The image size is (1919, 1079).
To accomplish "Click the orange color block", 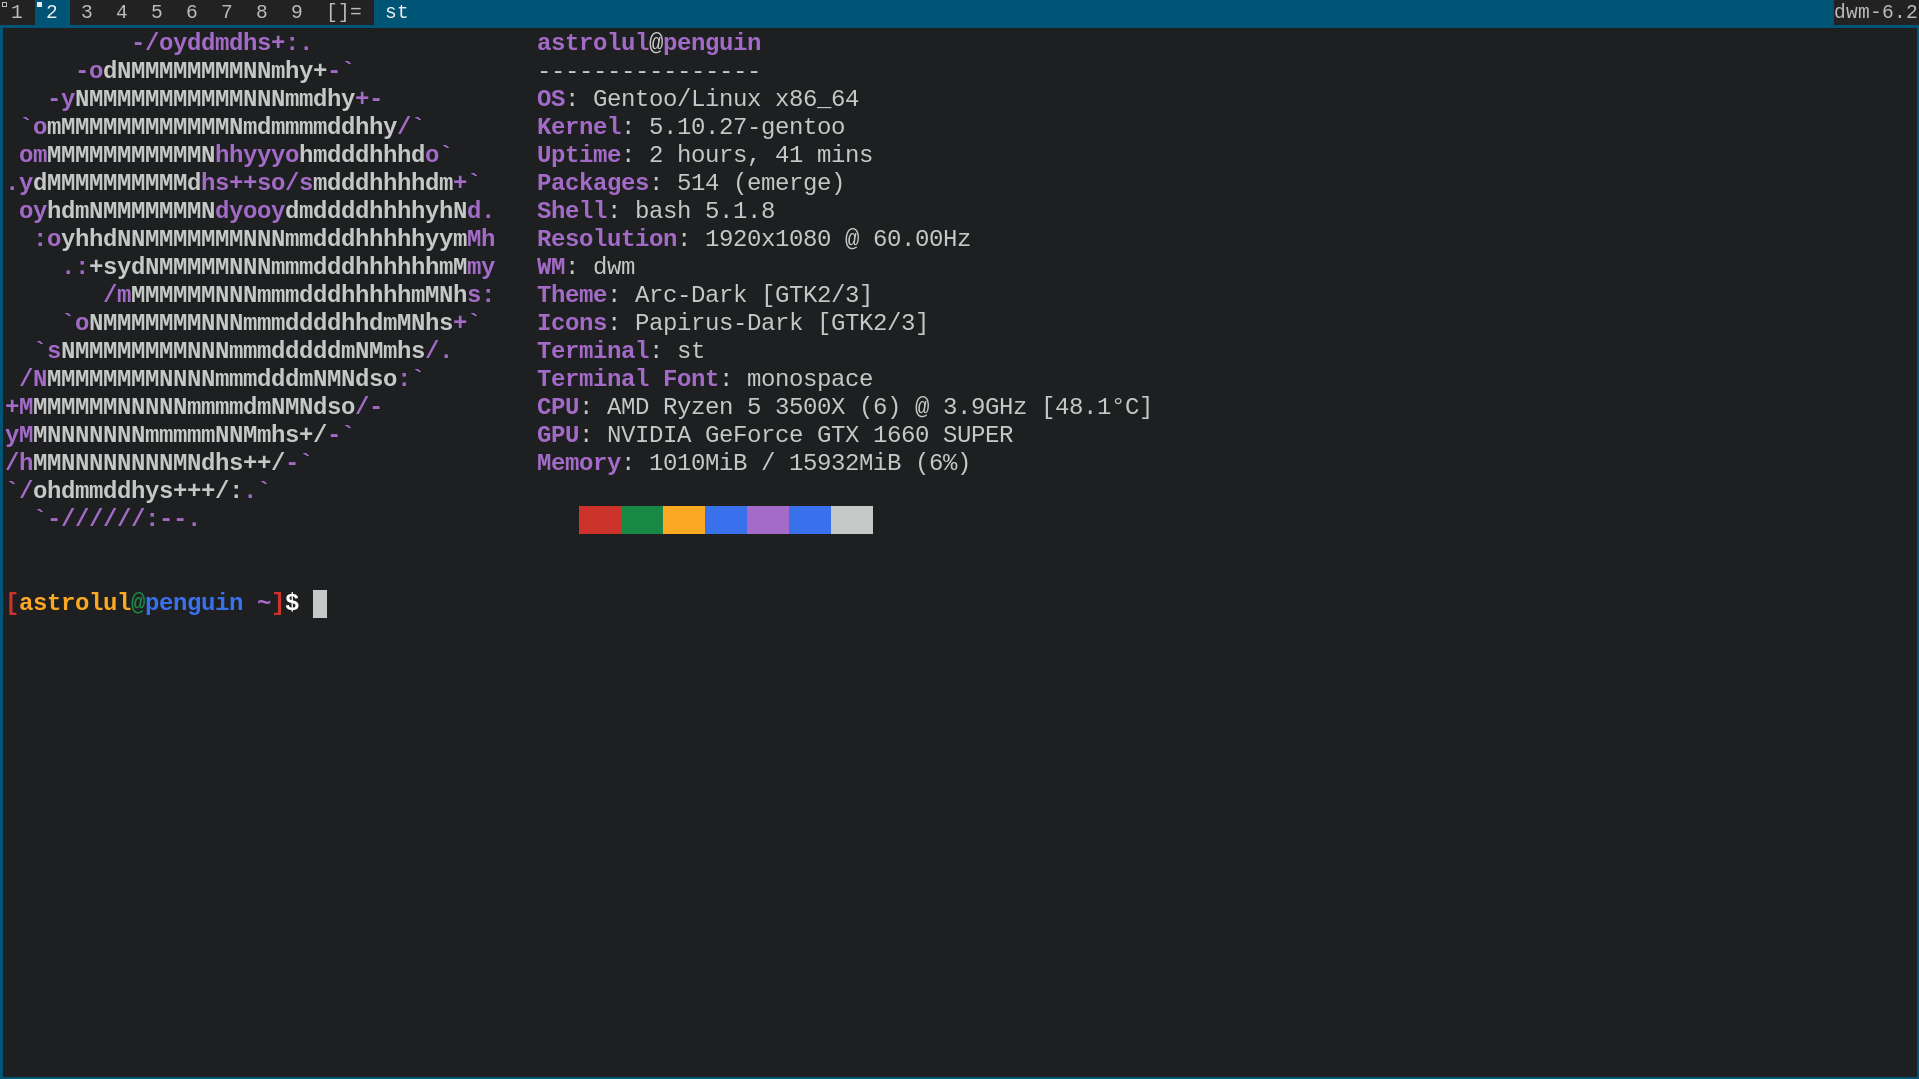I will click(684, 520).
